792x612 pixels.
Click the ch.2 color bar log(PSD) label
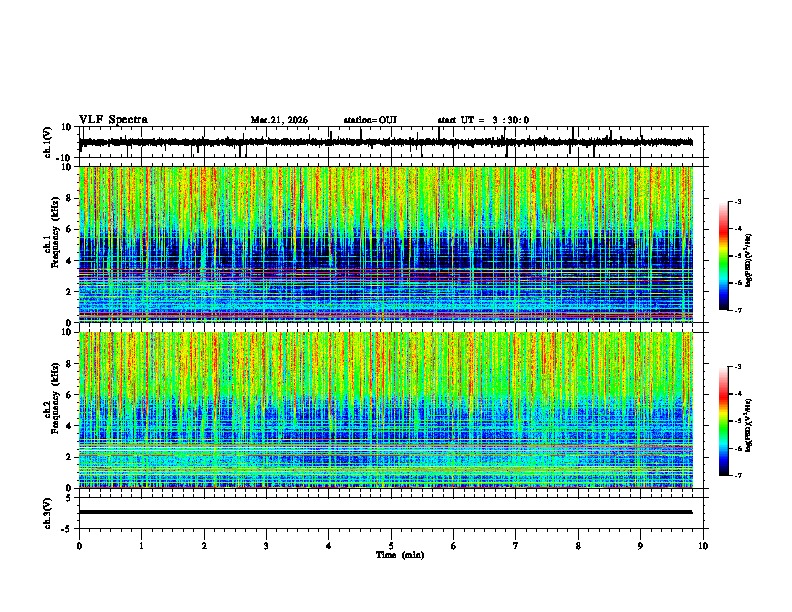pyautogui.click(x=749, y=425)
